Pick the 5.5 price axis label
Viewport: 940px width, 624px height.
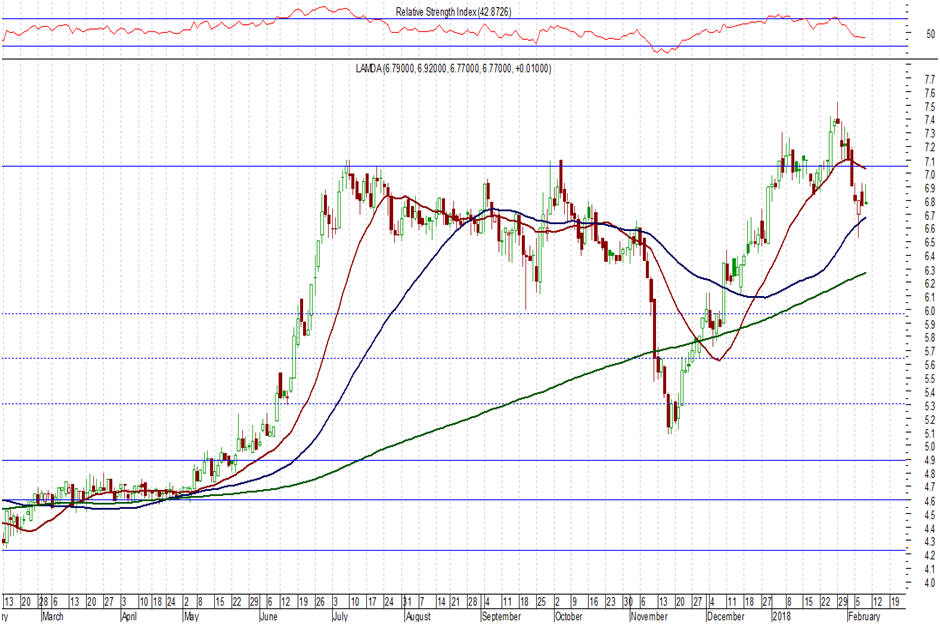[x=930, y=379]
